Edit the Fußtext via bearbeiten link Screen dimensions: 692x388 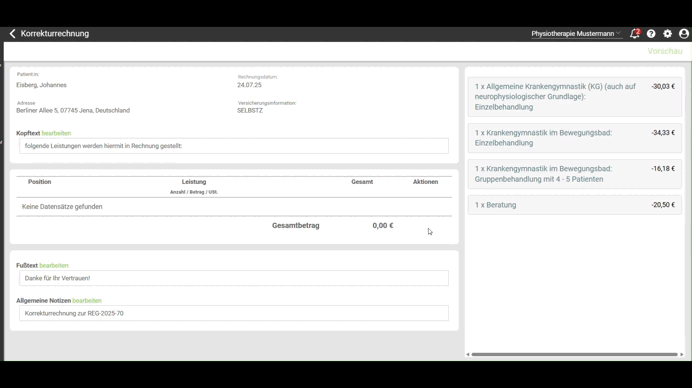tap(54, 265)
